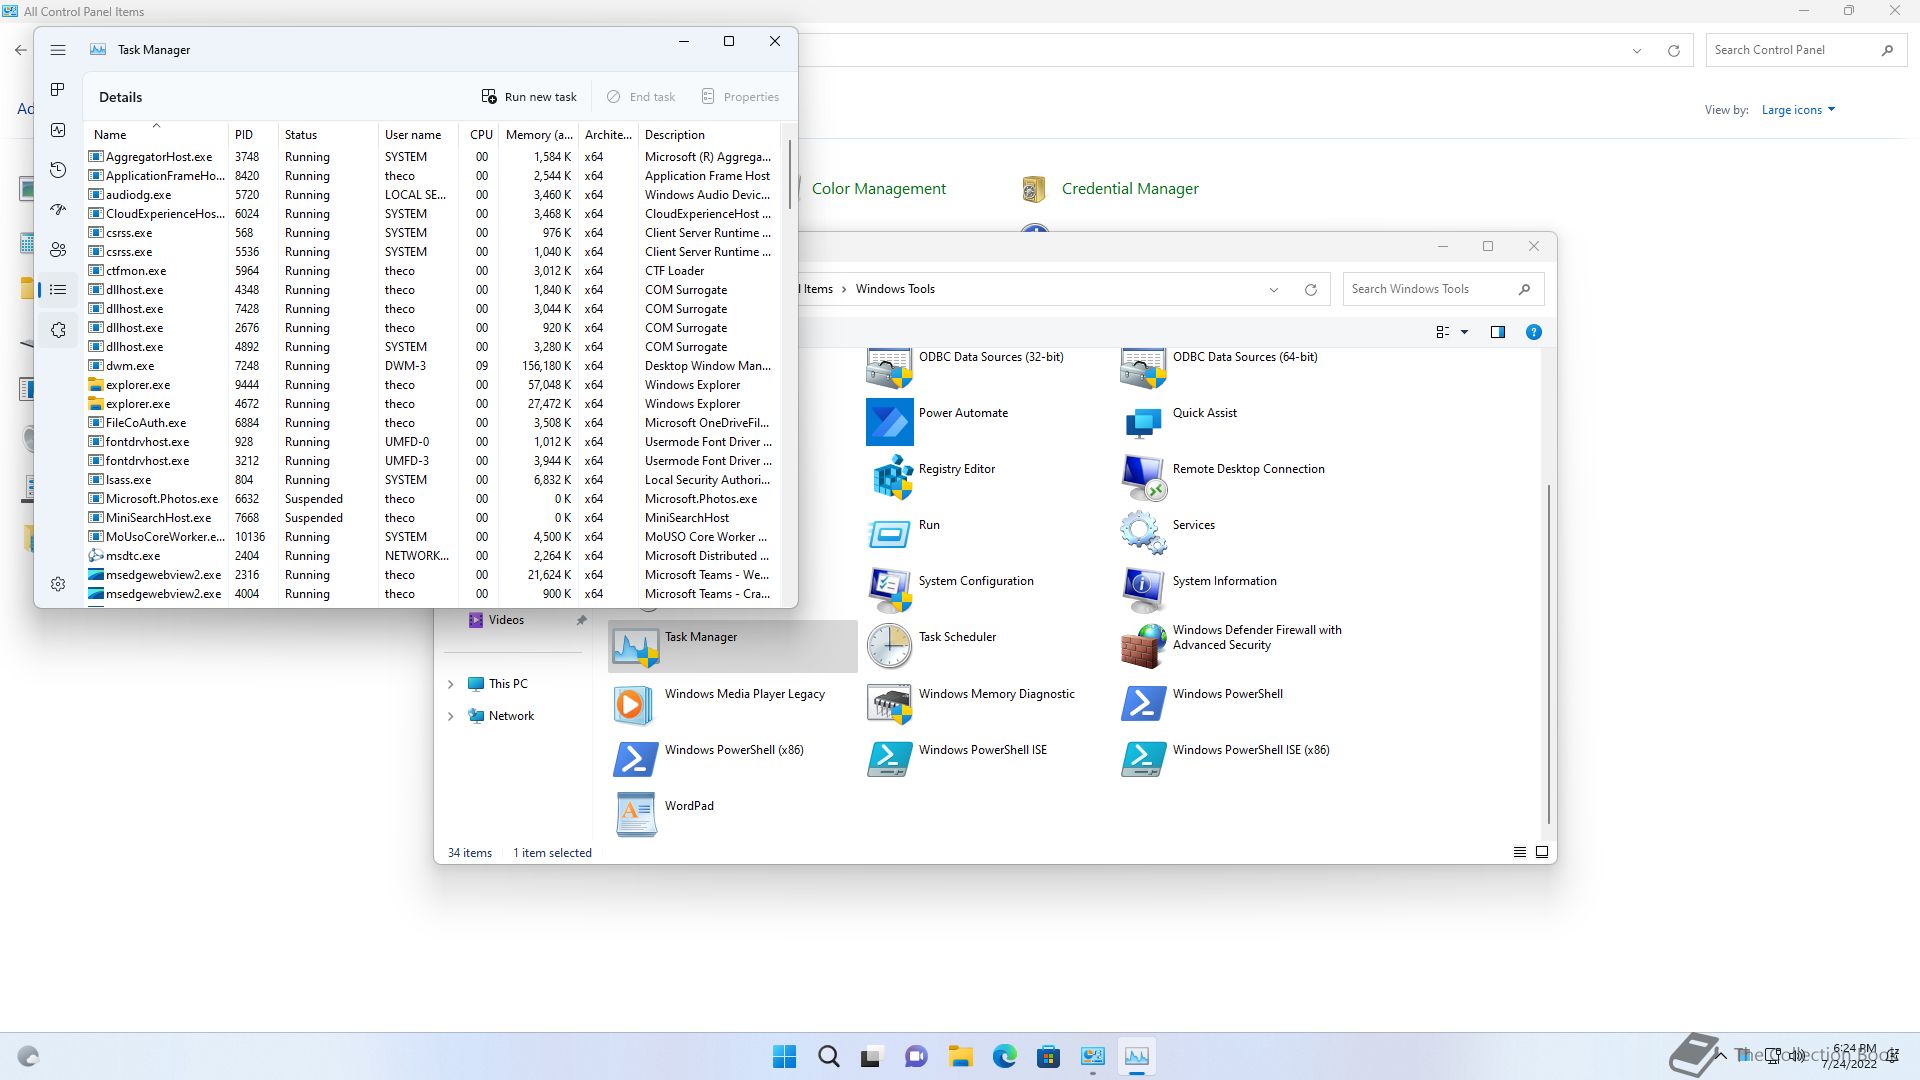This screenshot has width=1920, height=1080.
Task: Click Windows Tools vertical scrollbar
Action: 1549,655
